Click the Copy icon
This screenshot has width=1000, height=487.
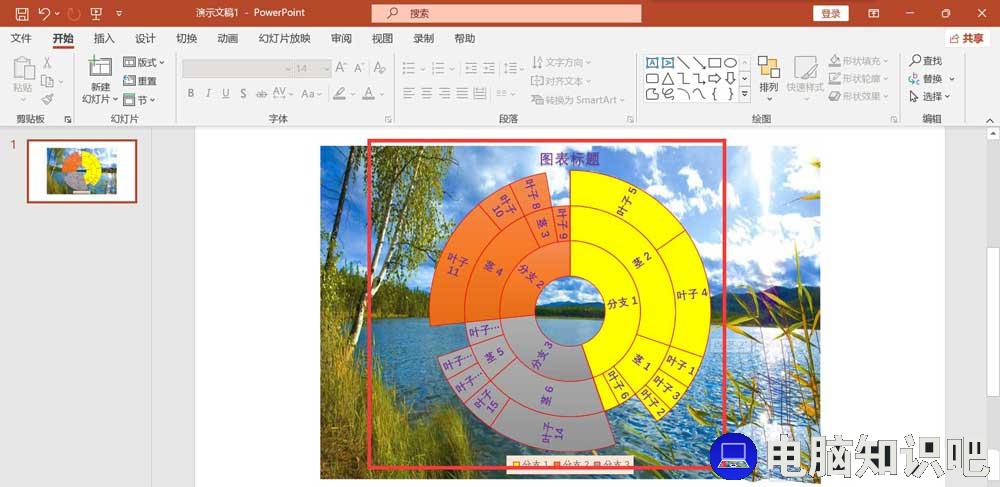coord(47,81)
